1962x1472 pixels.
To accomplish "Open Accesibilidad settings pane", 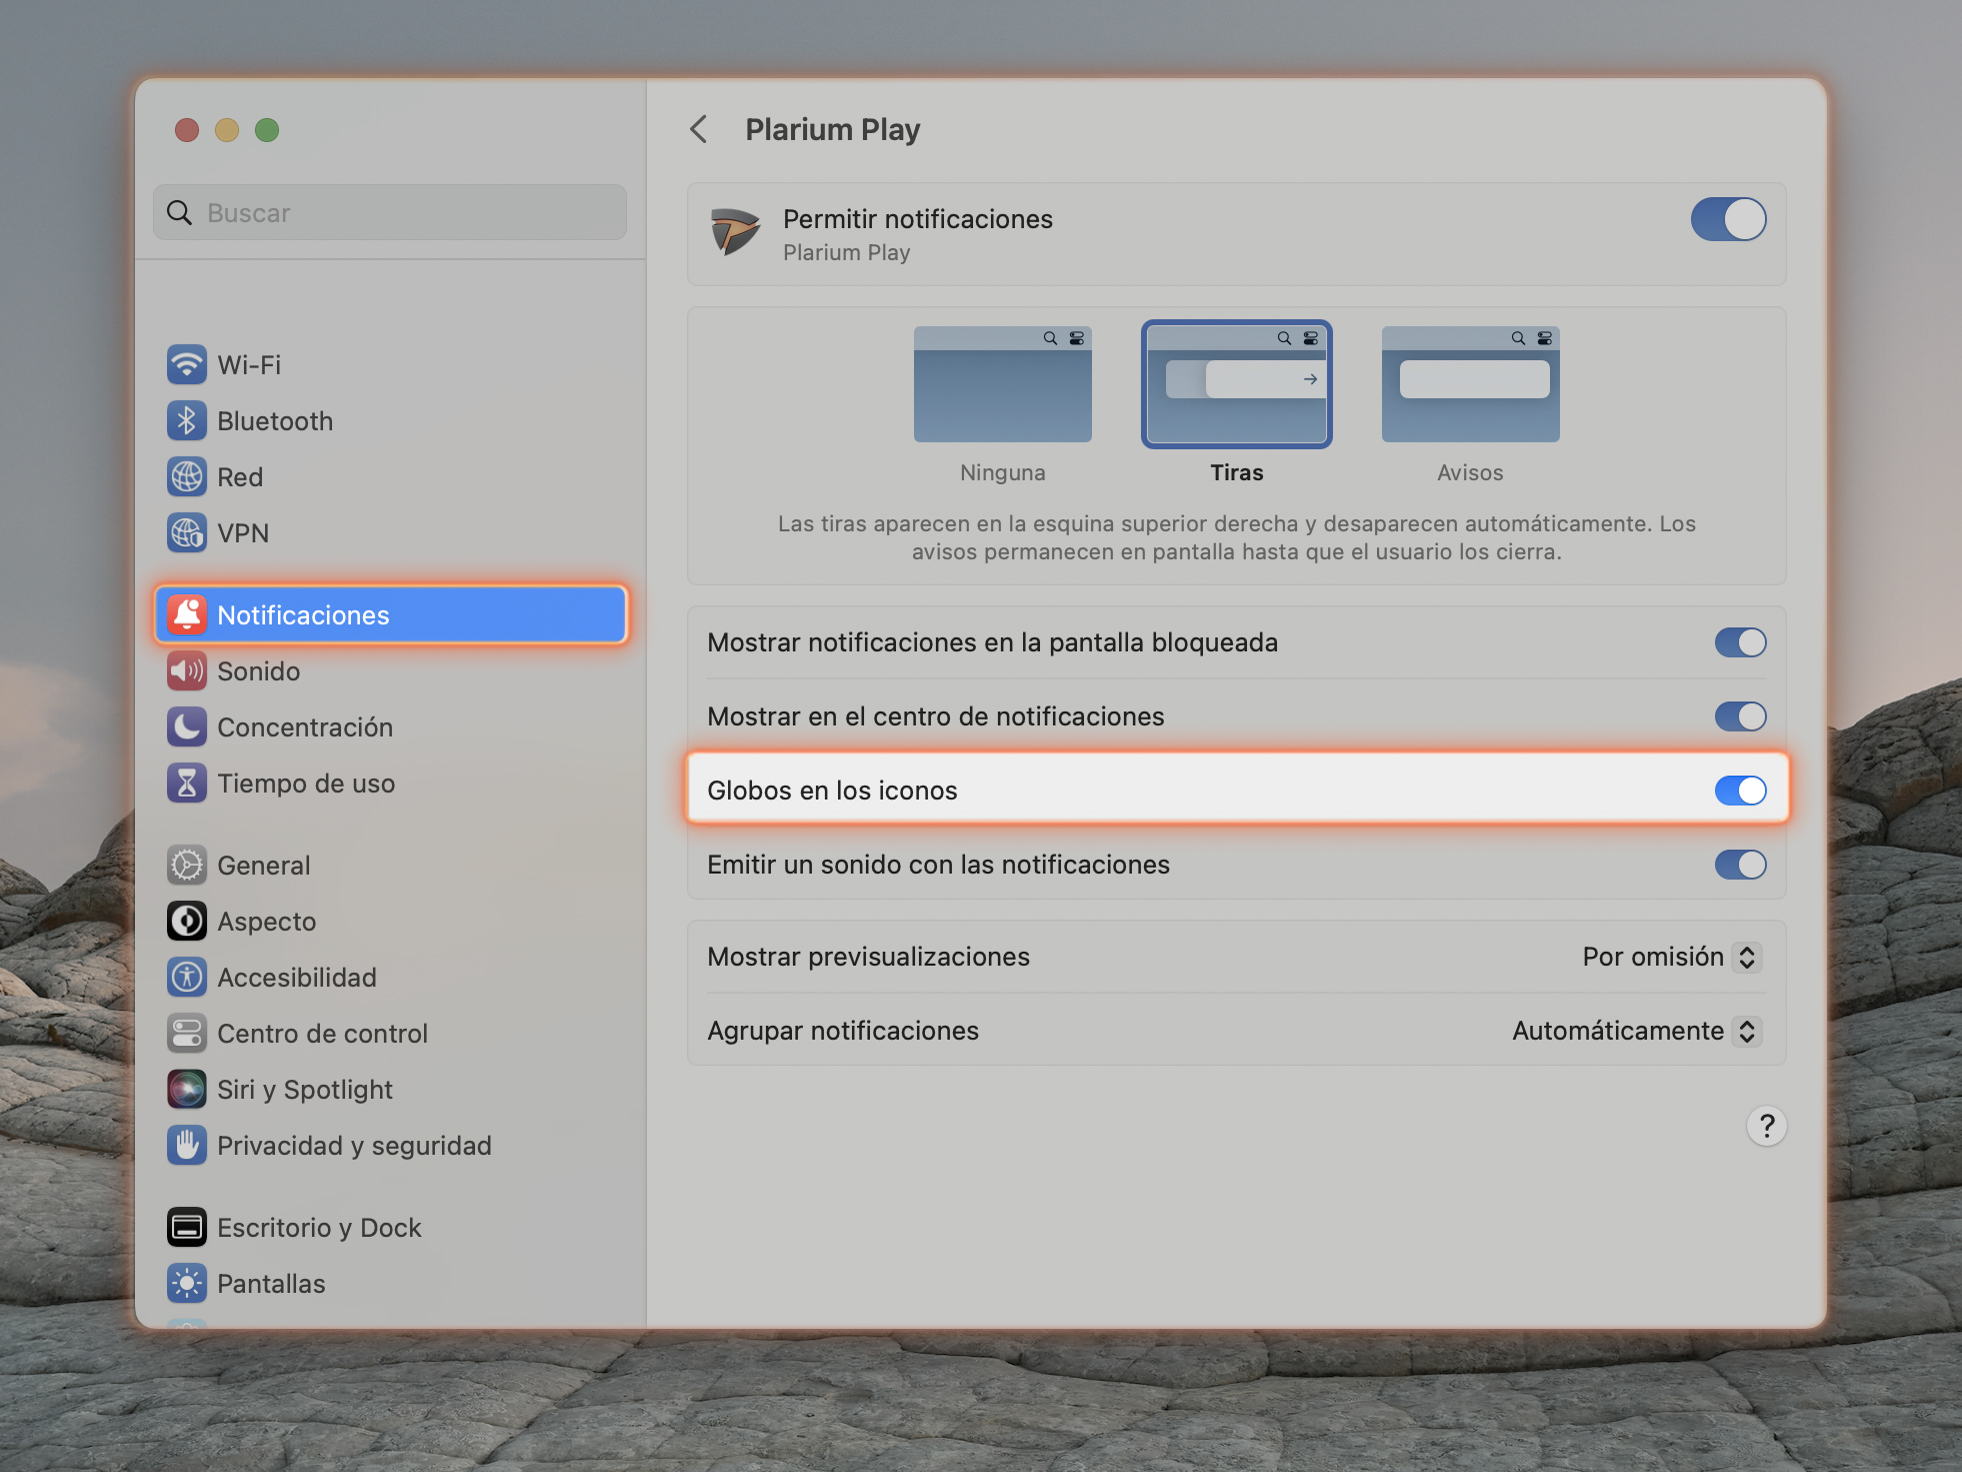I will point(390,977).
